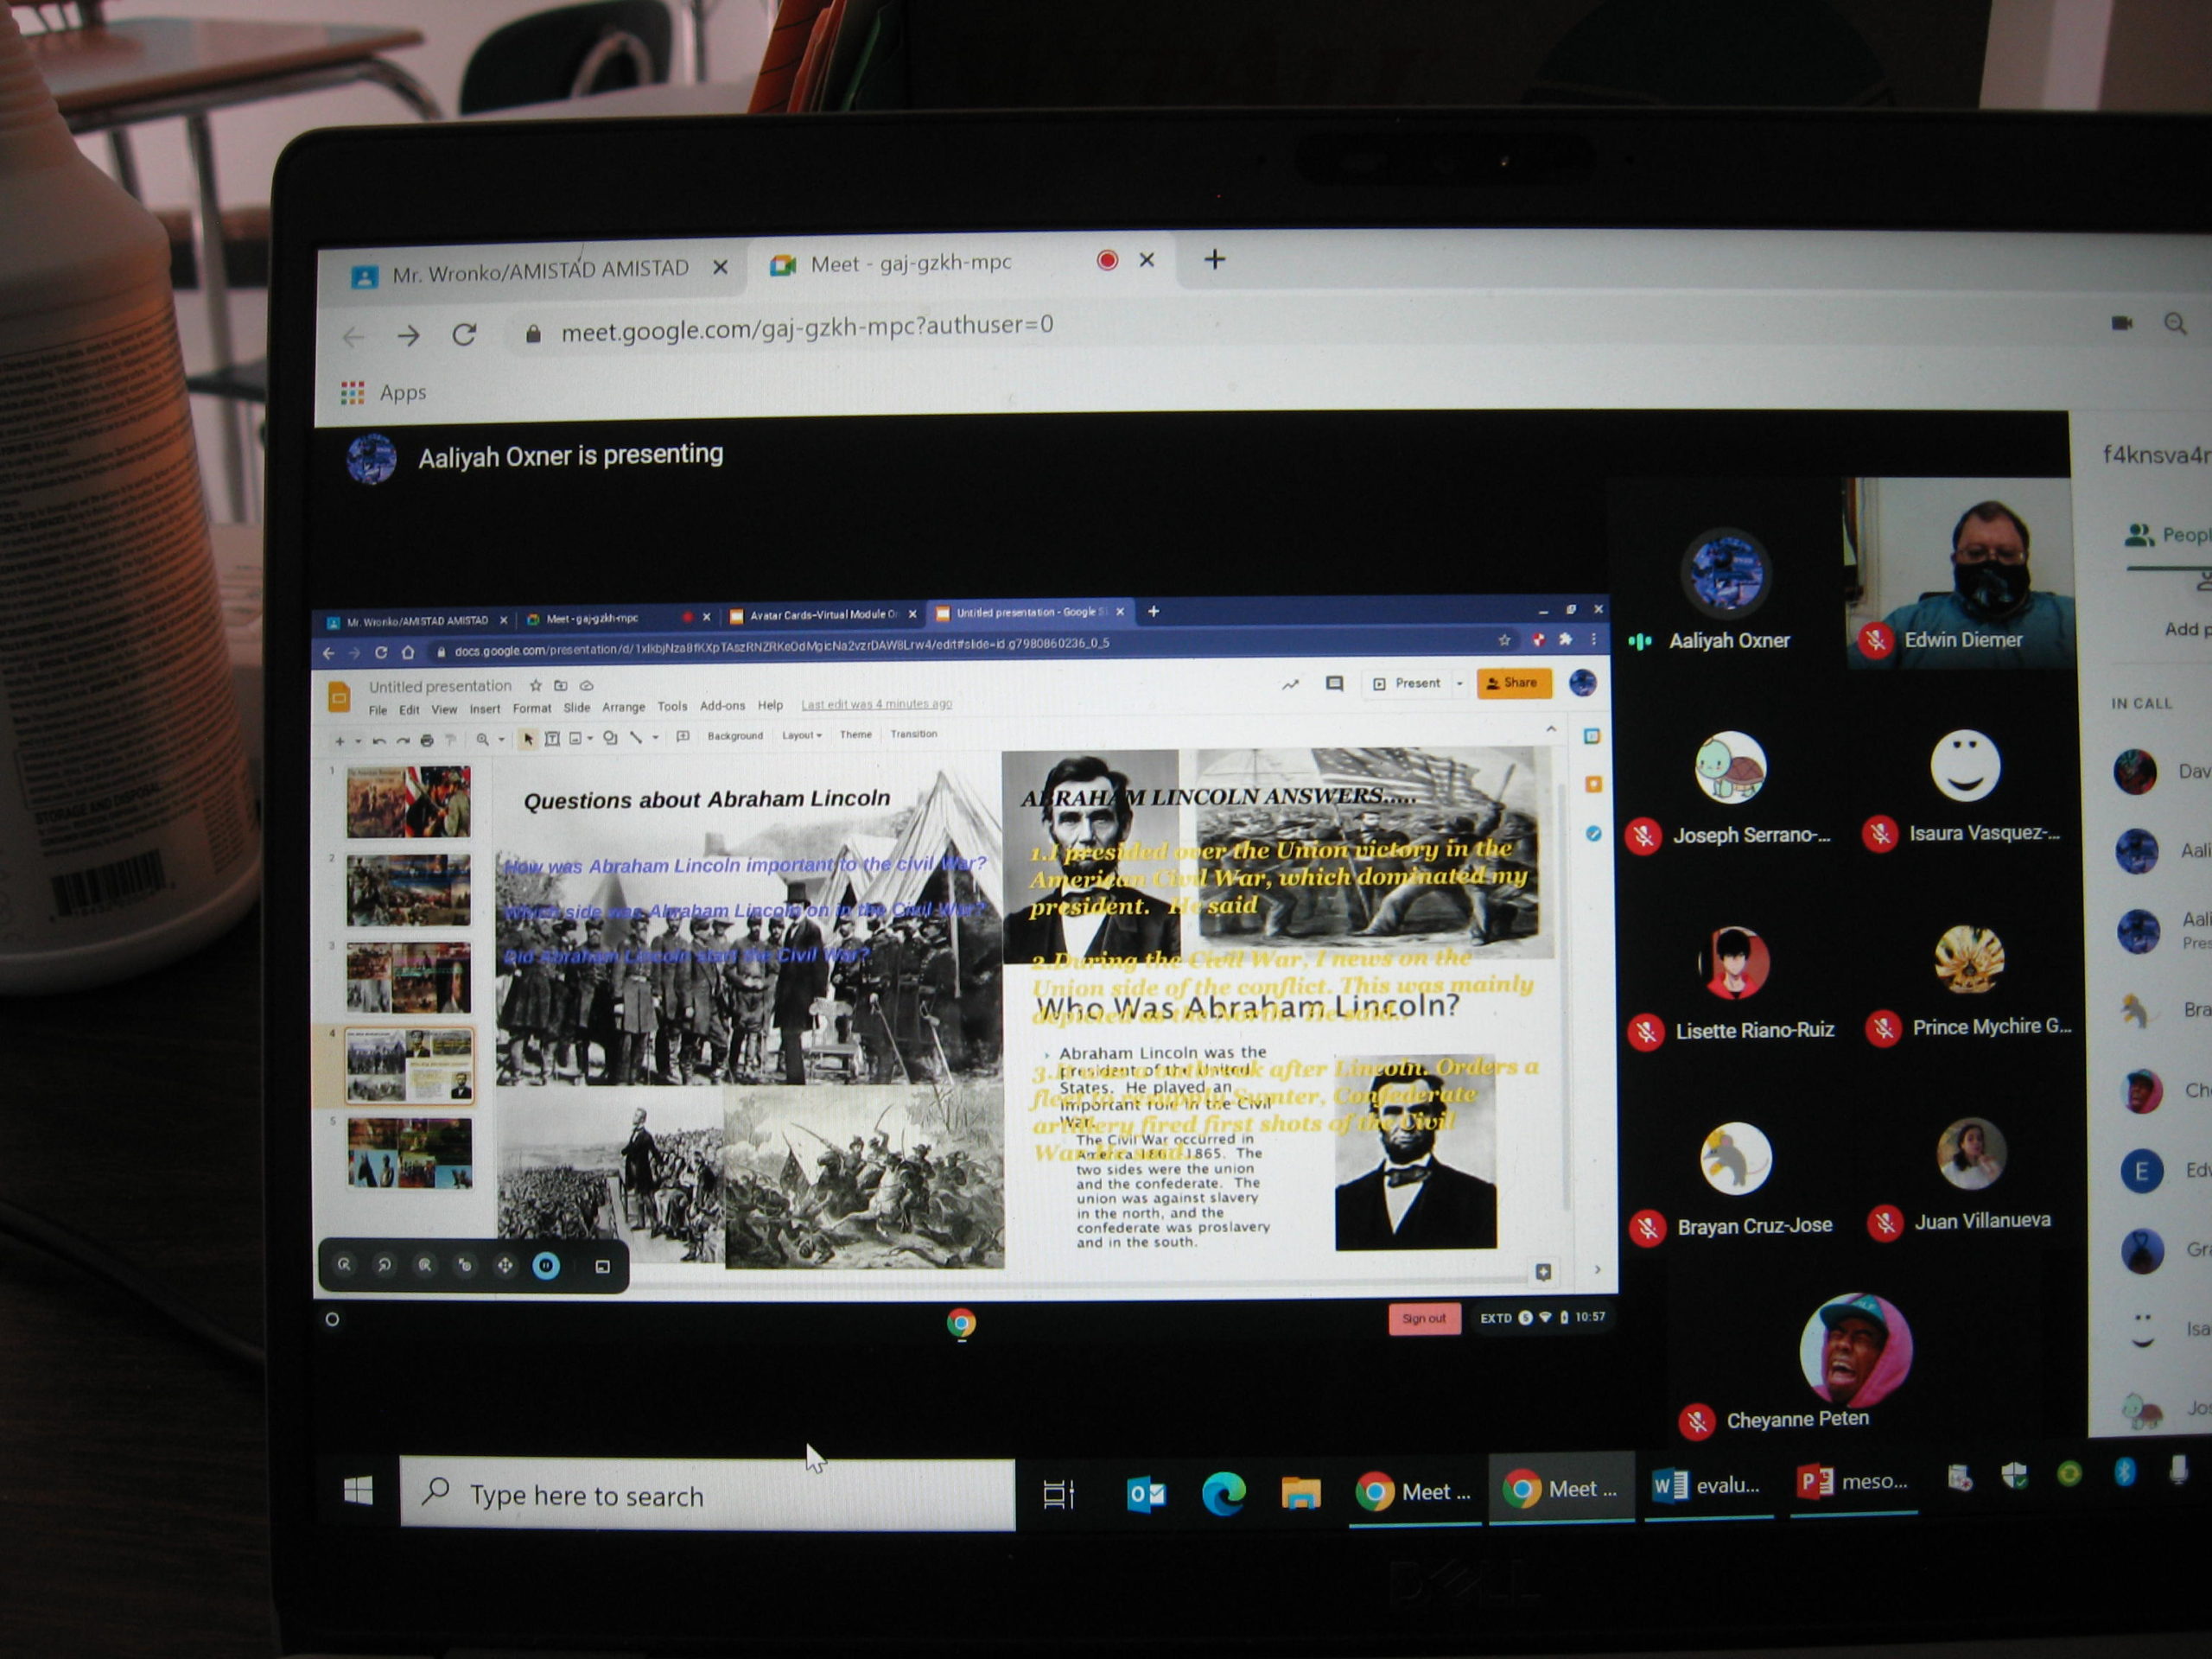Click the Task View taskbar icon
The height and width of the screenshot is (1659, 2212).
(1058, 1495)
